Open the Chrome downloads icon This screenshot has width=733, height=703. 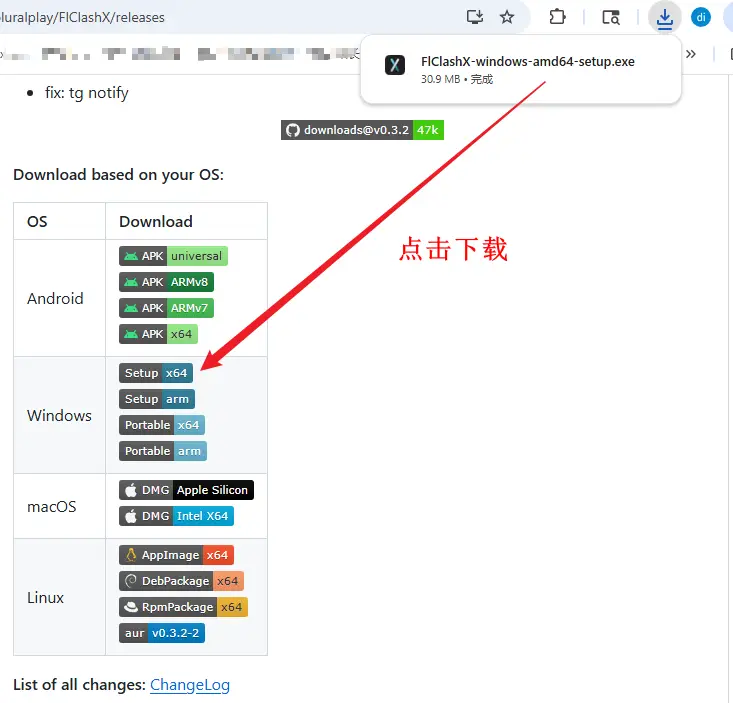pyautogui.click(x=664, y=17)
